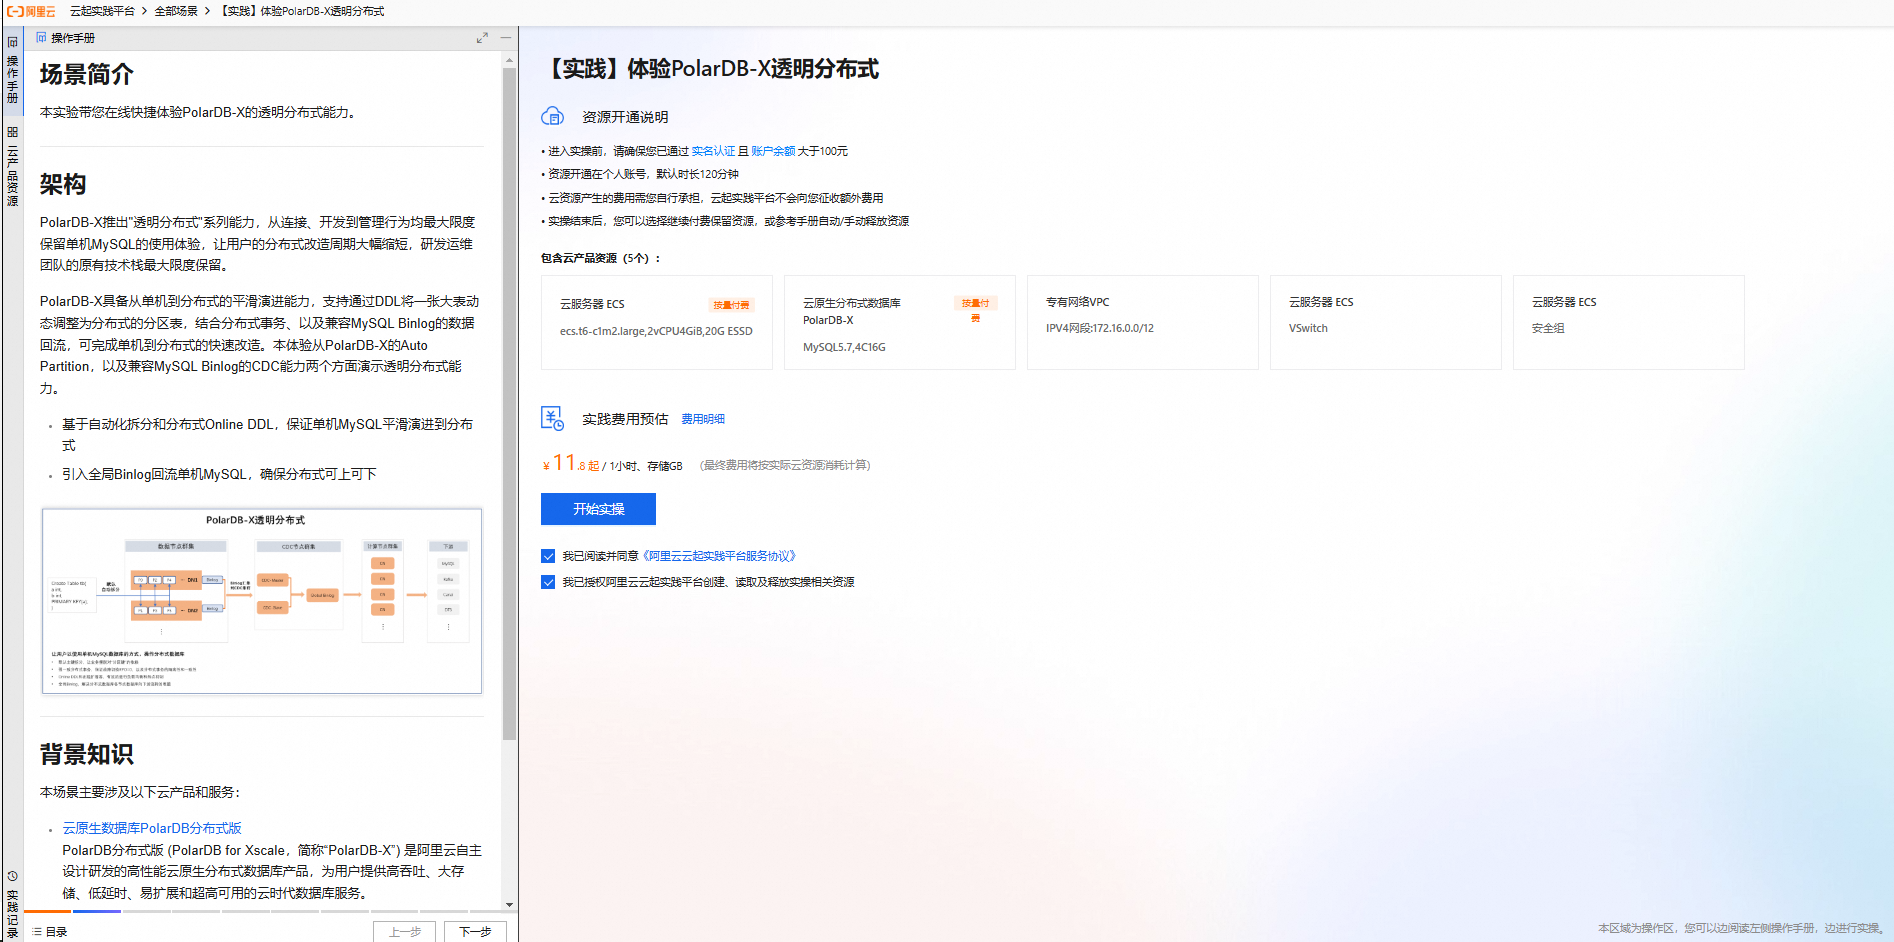1894x942 pixels.
Task: Open the 云产品资源 sidebar tab
Action: tap(12, 166)
